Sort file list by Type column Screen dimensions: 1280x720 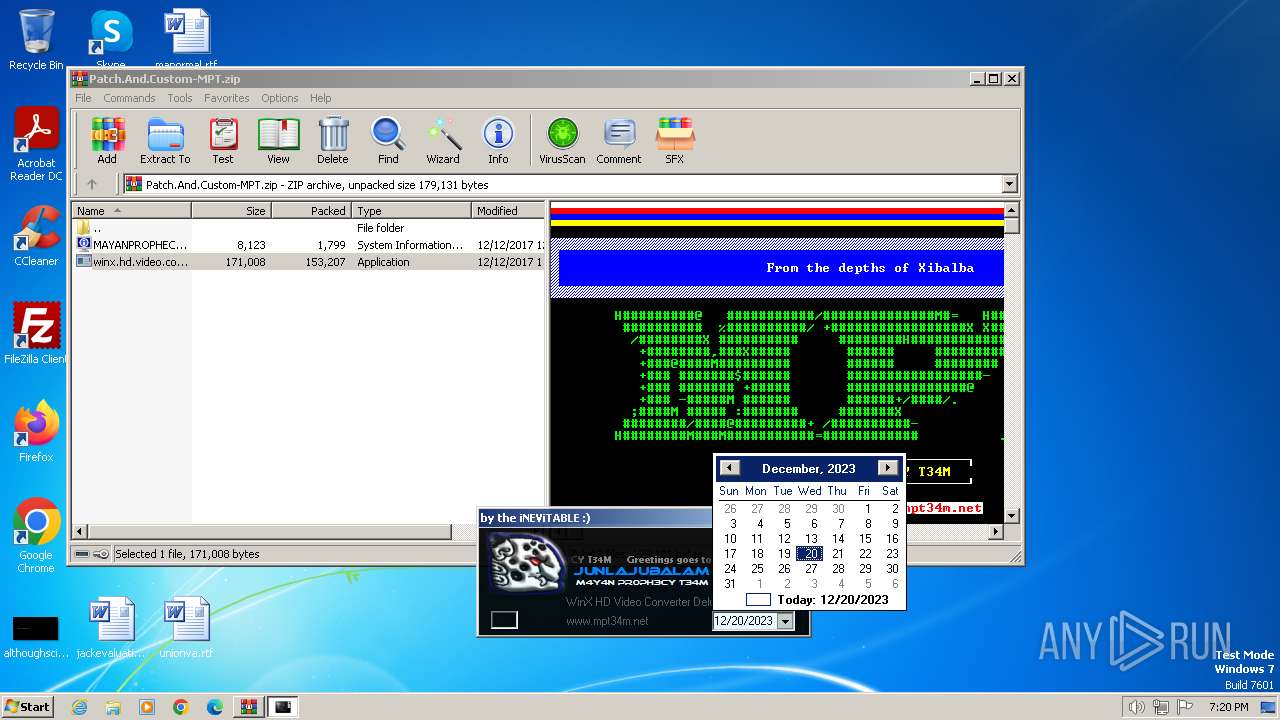(411, 211)
